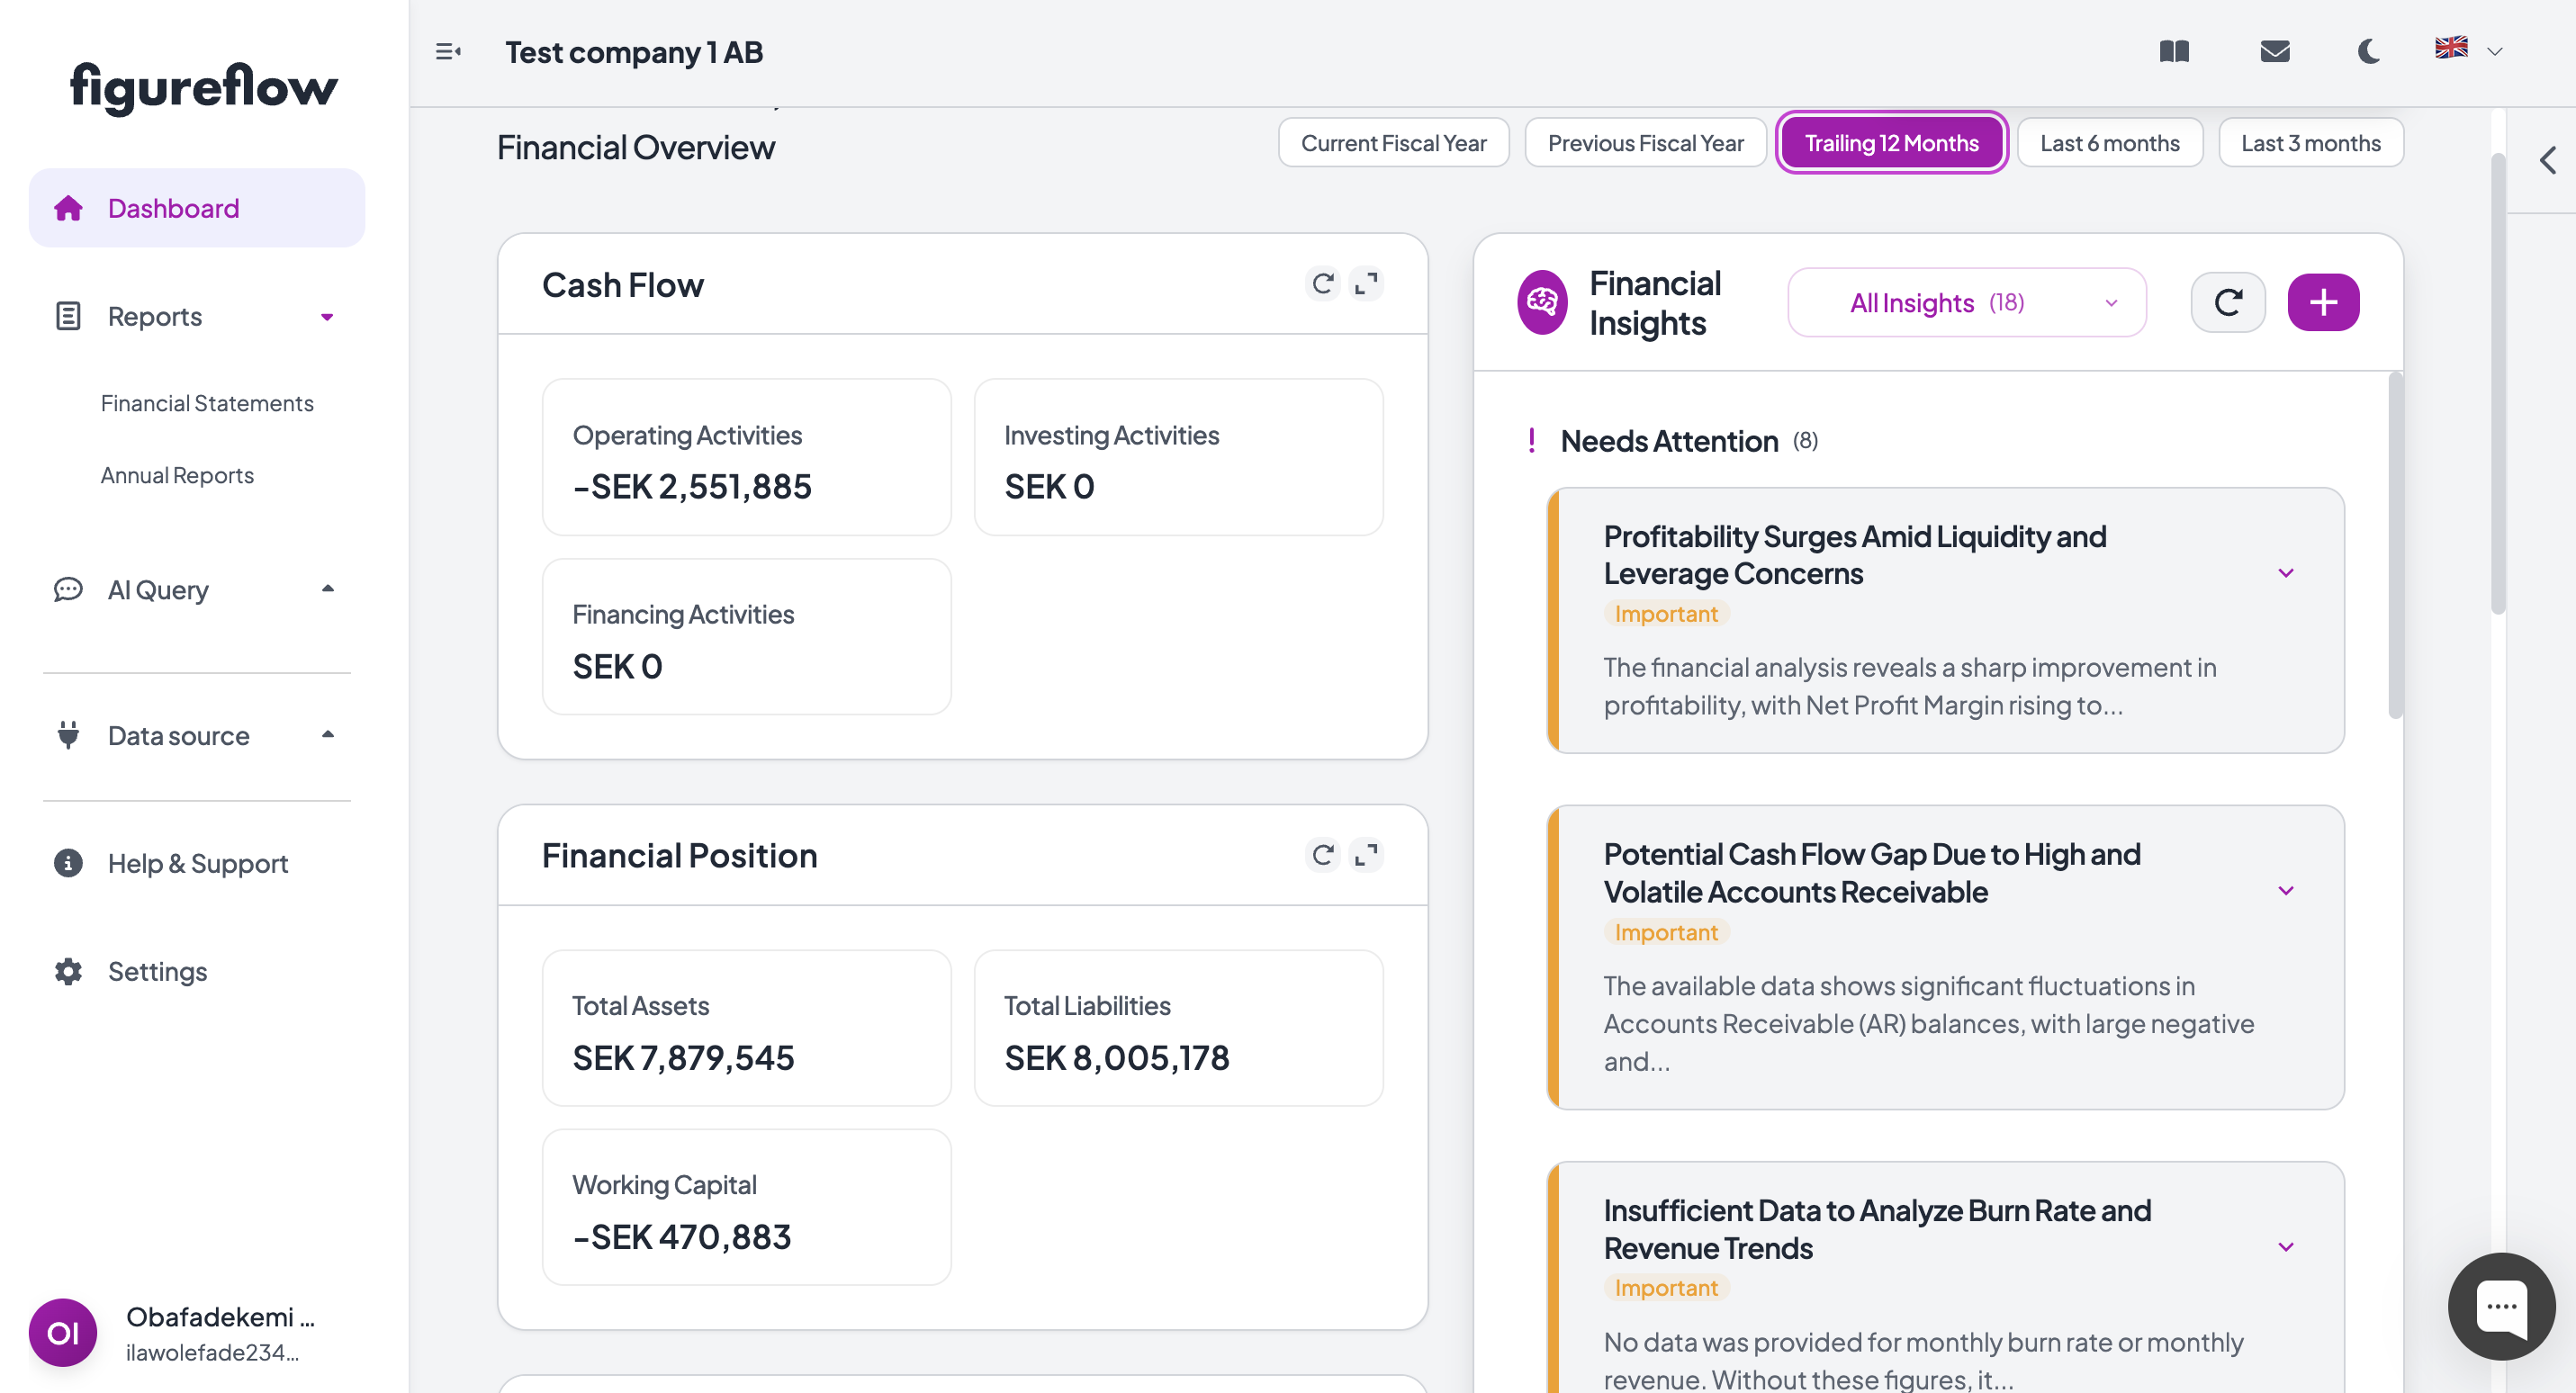Click Profitability Surges Amid Liquidity title
The width and height of the screenshot is (2576, 1393).
(1855, 555)
